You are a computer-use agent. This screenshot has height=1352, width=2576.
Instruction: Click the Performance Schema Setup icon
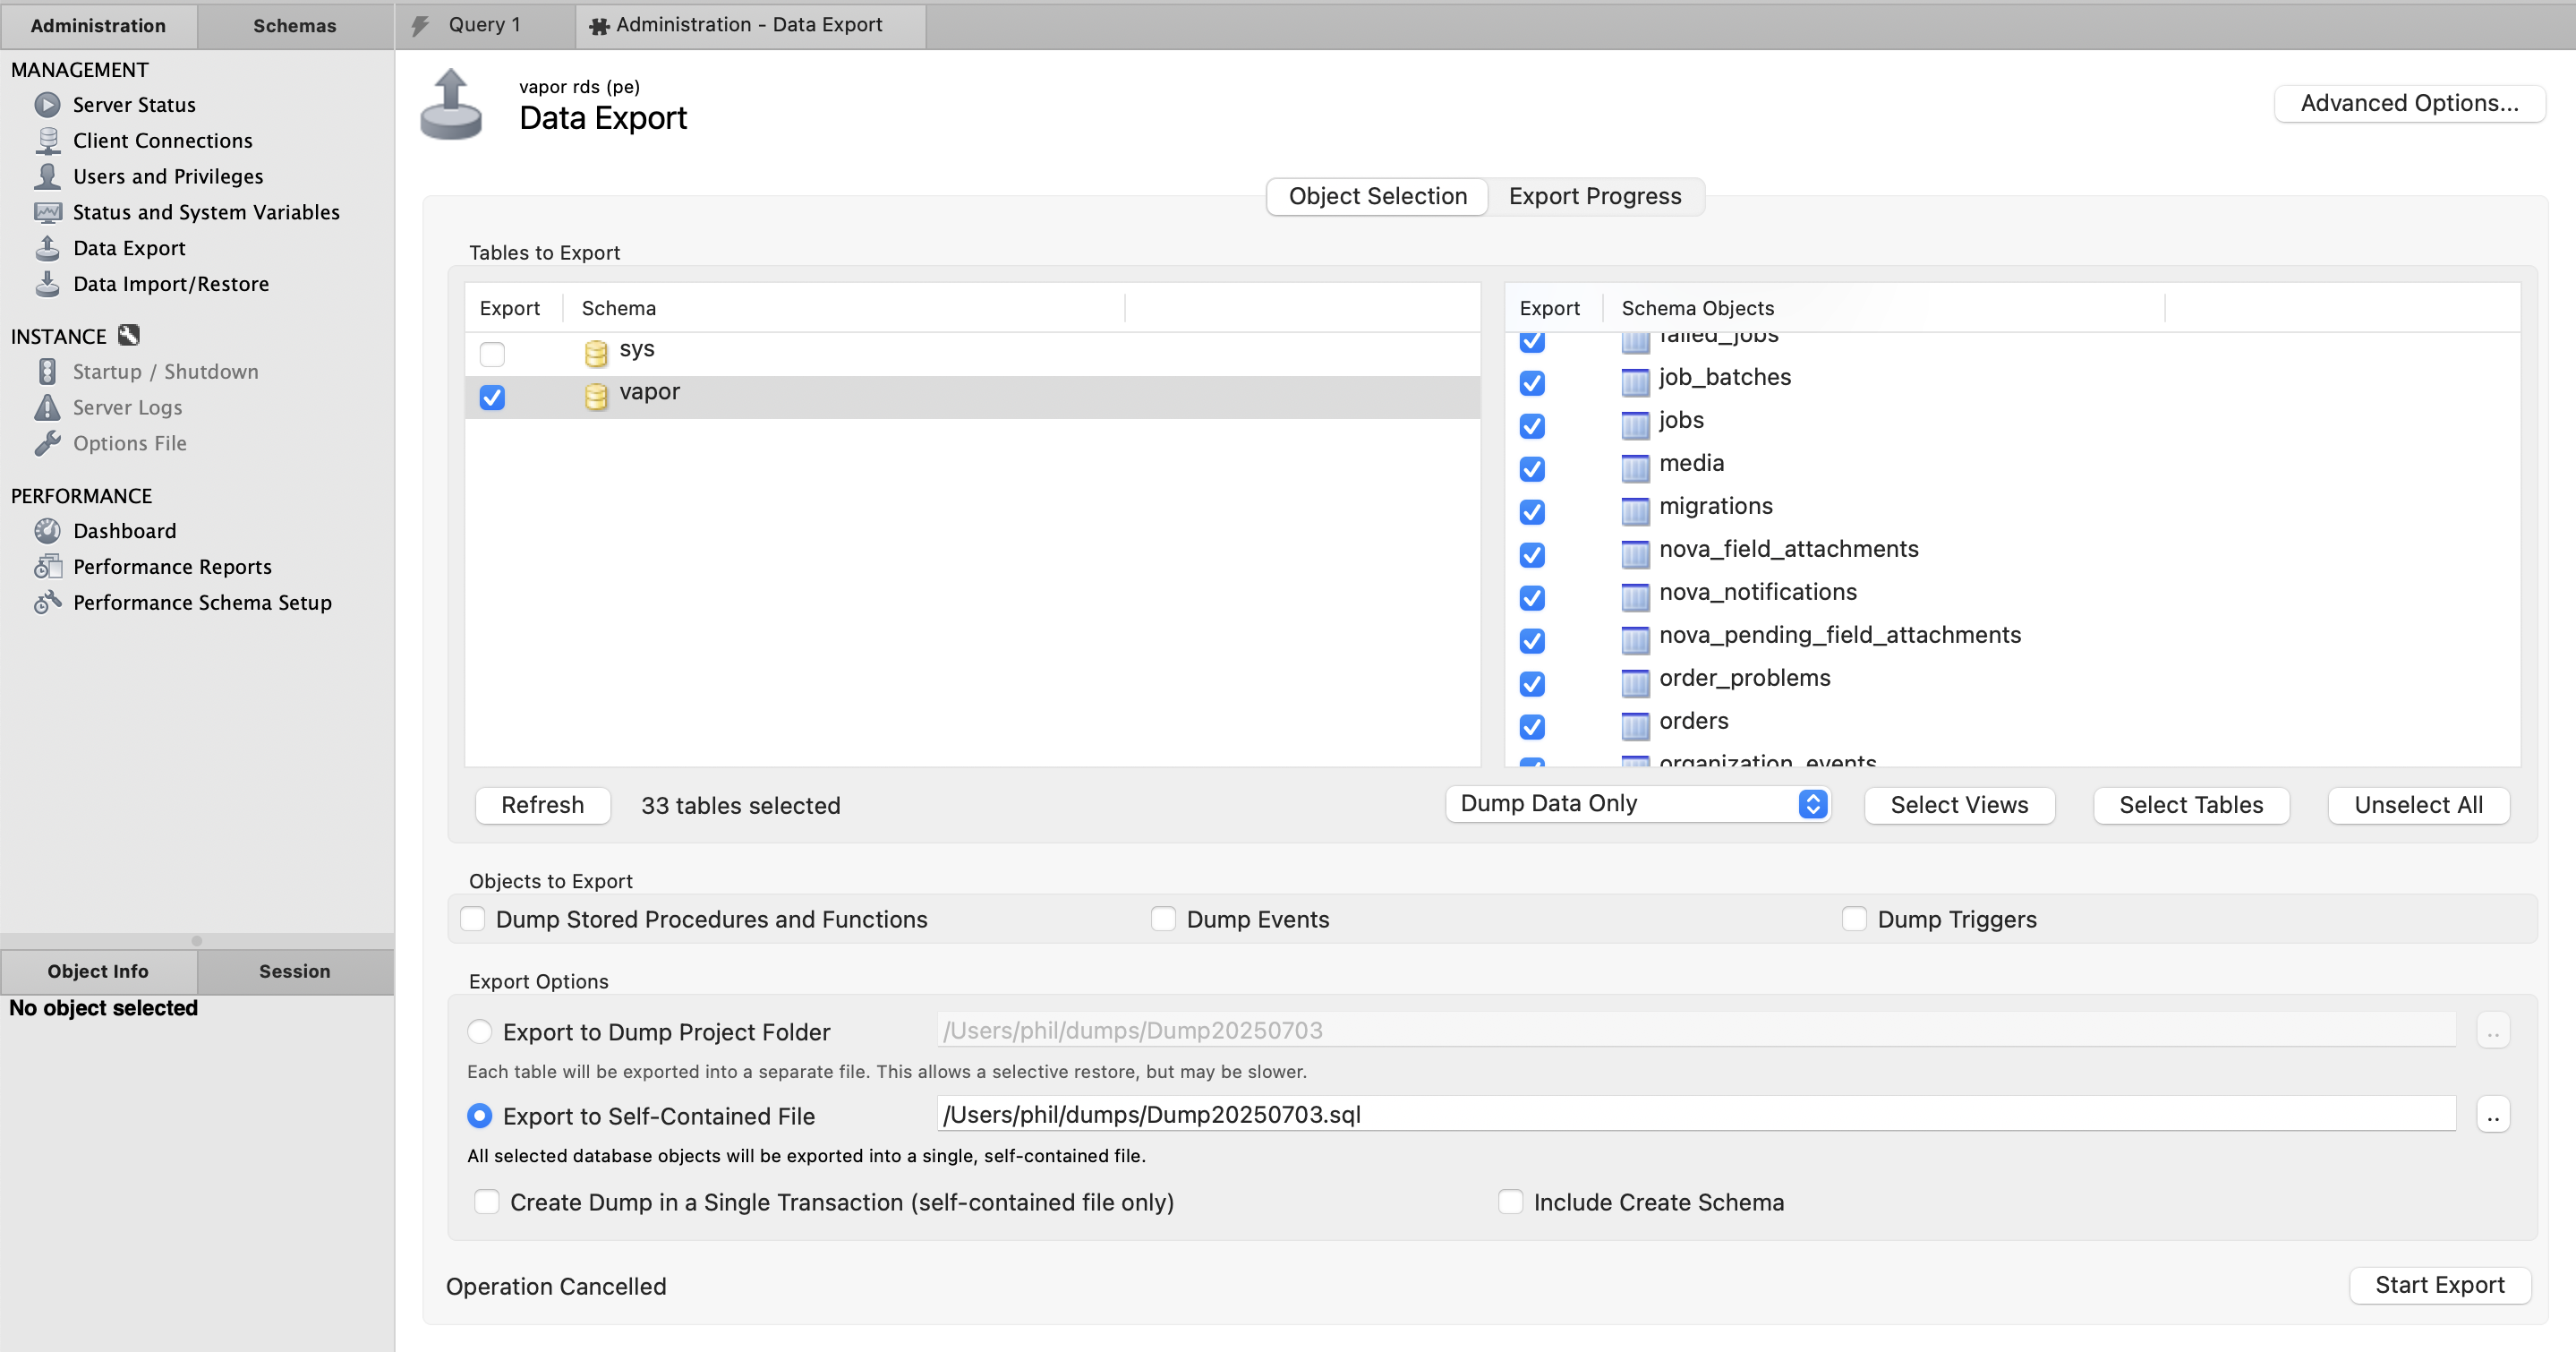(47, 603)
